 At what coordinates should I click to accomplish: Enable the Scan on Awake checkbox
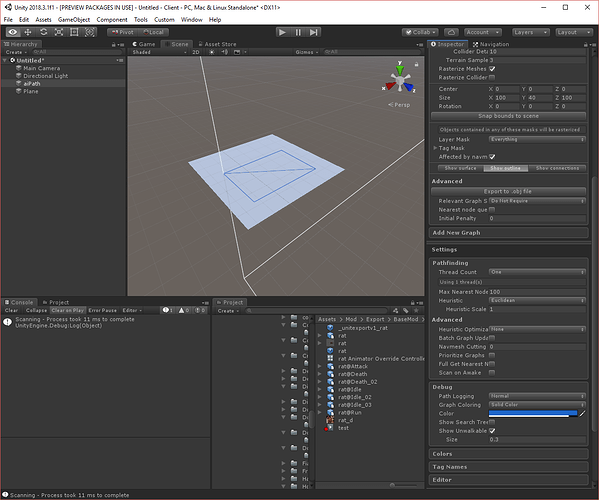pyautogui.click(x=492, y=372)
